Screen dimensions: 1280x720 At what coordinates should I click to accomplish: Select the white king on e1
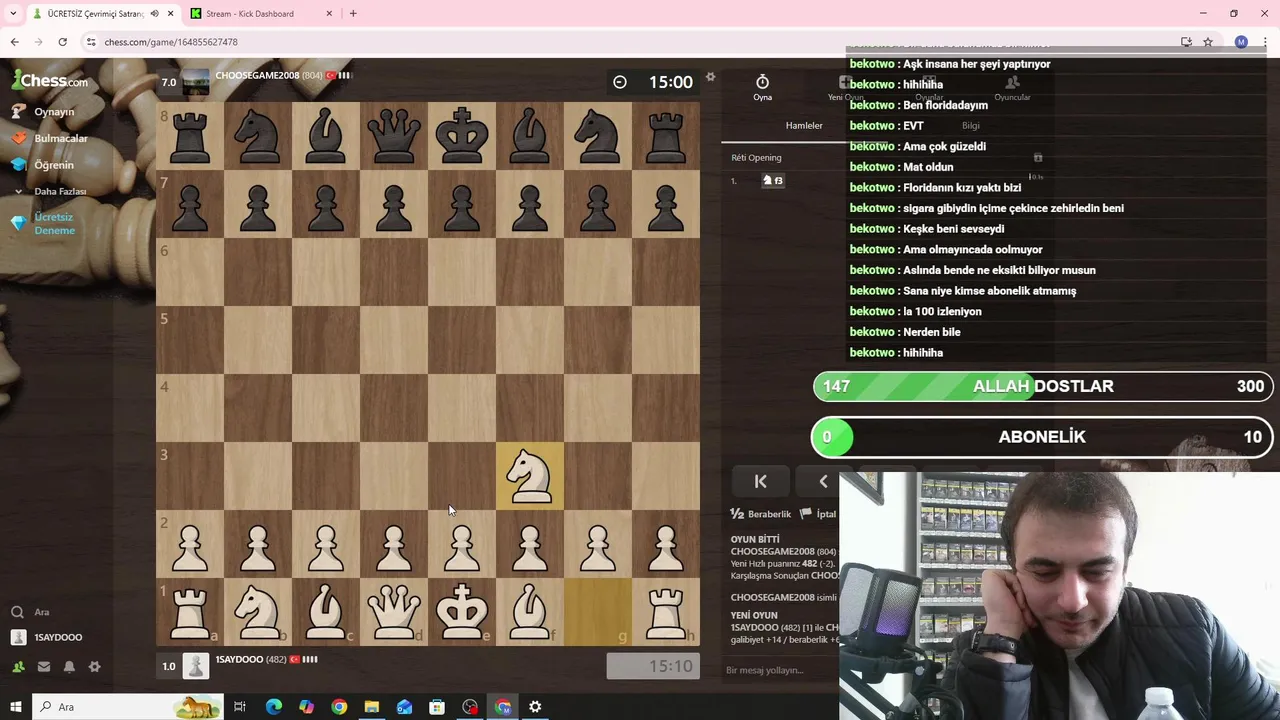click(462, 612)
